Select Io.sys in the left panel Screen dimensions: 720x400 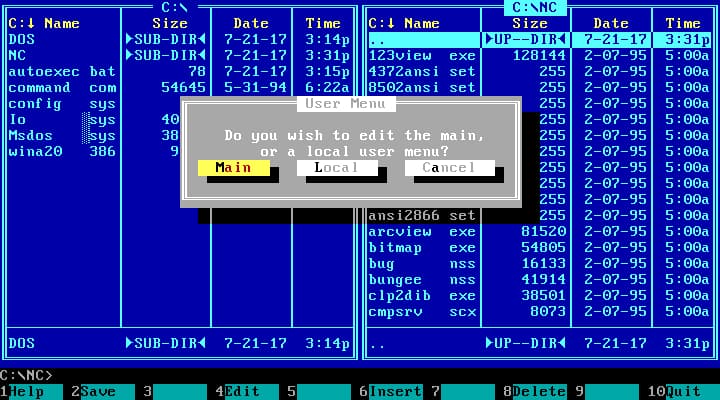(63, 120)
